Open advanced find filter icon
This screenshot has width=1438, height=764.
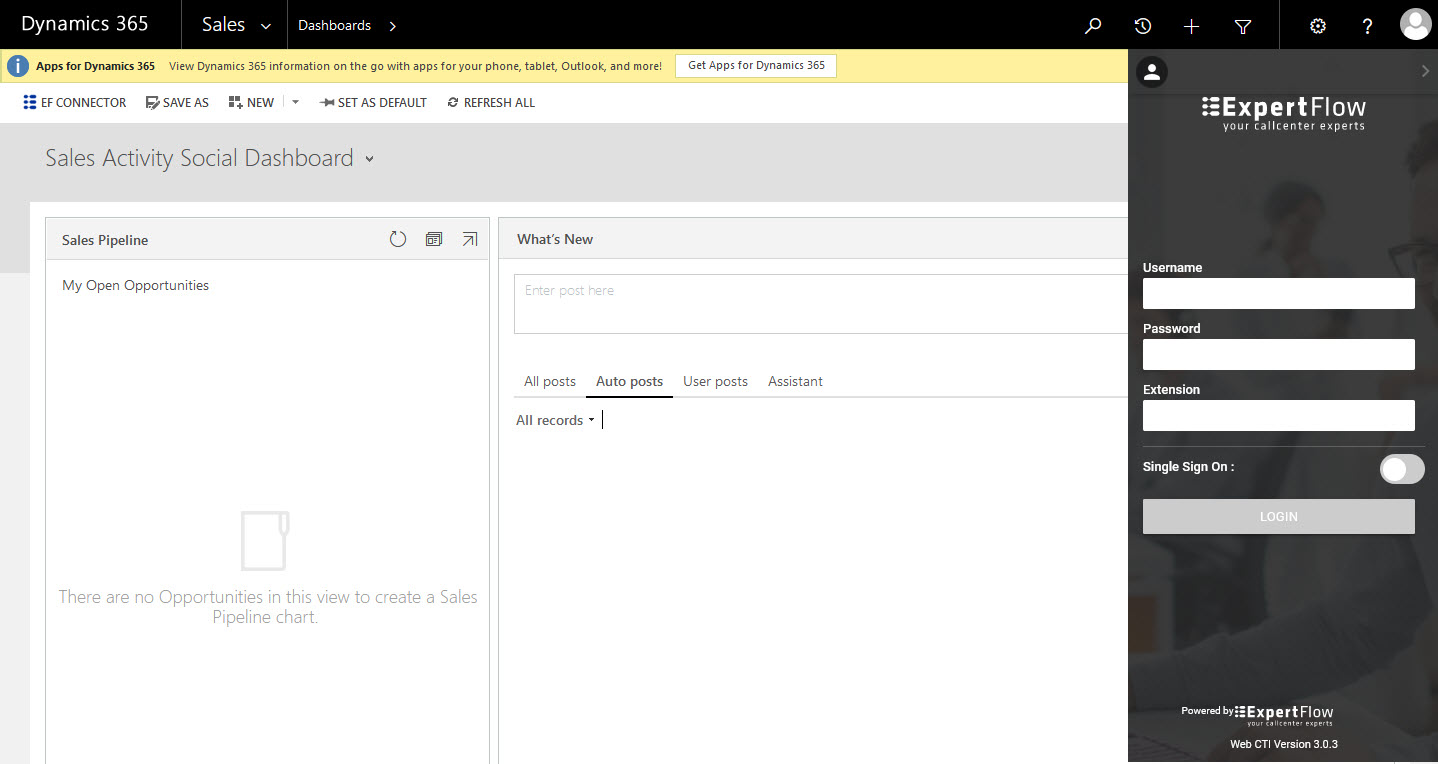pyautogui.click(x=1243, y=26)
